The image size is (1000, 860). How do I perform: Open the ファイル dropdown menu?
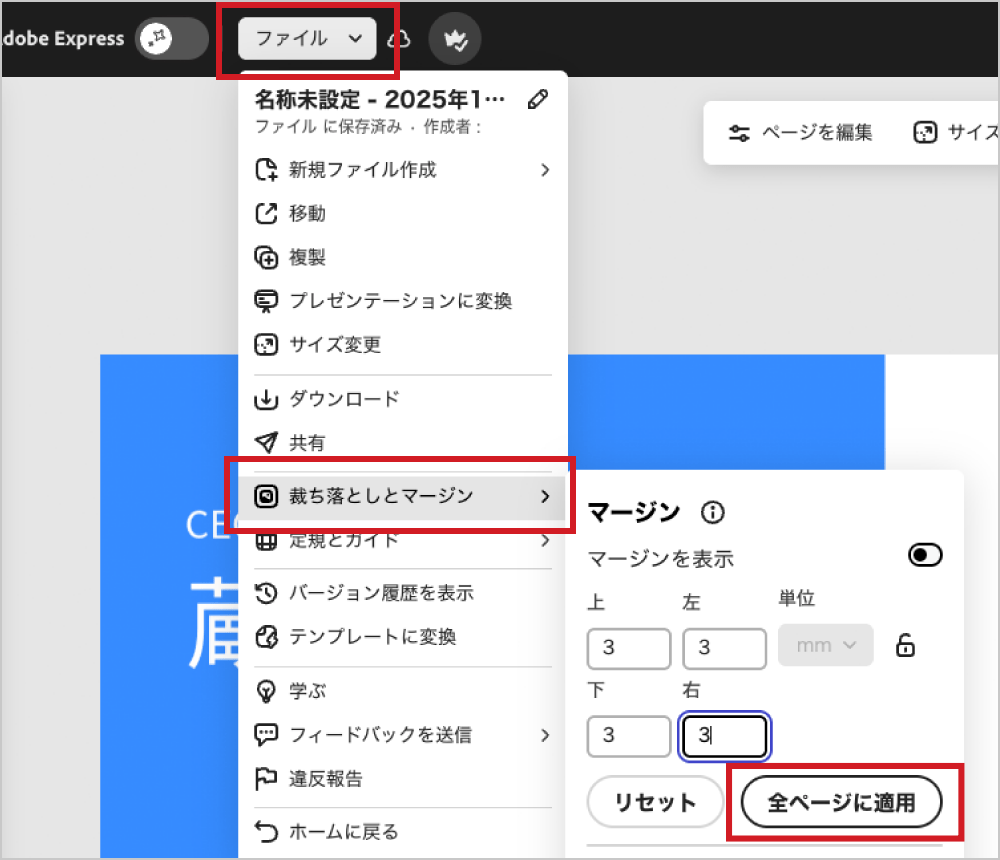[x=307, y=38]
